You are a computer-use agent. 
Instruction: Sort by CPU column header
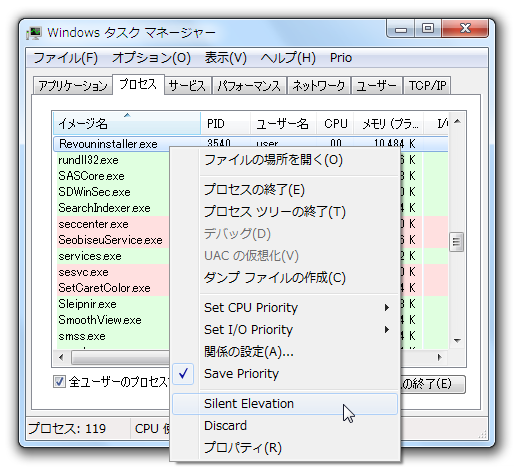pyautogui.click(x=335, y=124)
